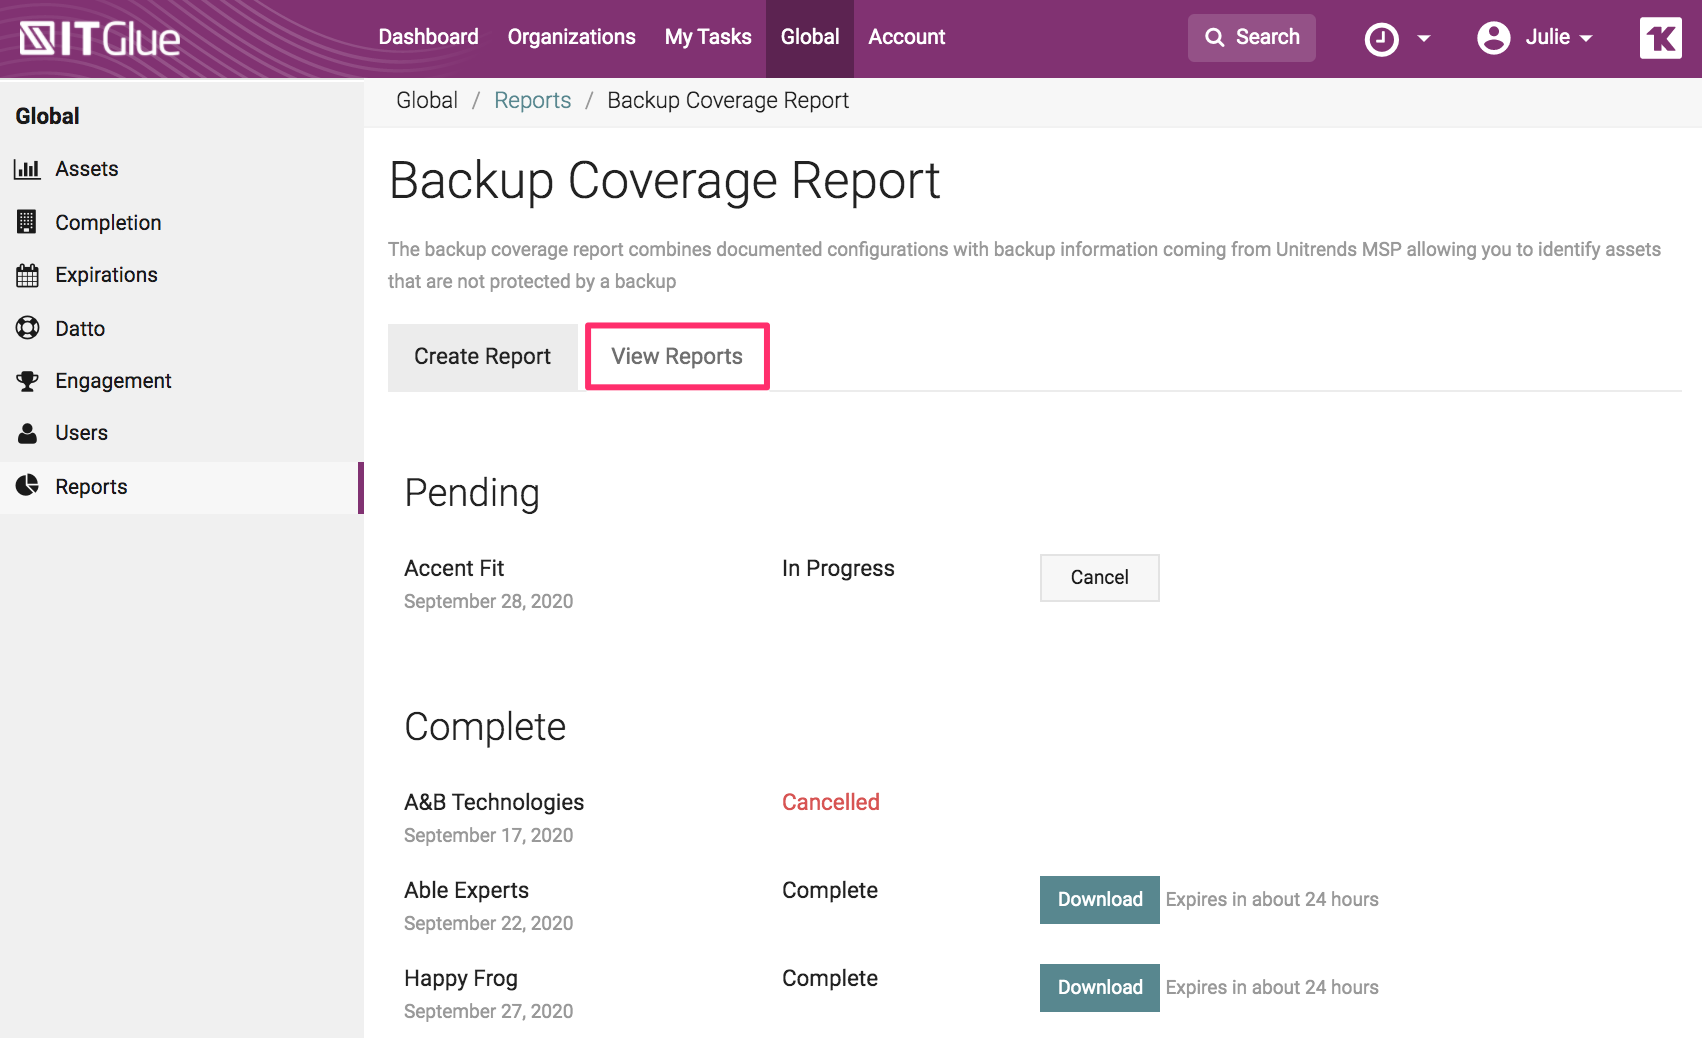Select the Assets bar-chart icon in sidebar
This screenshot has height=1038, width=1702.
27,168
